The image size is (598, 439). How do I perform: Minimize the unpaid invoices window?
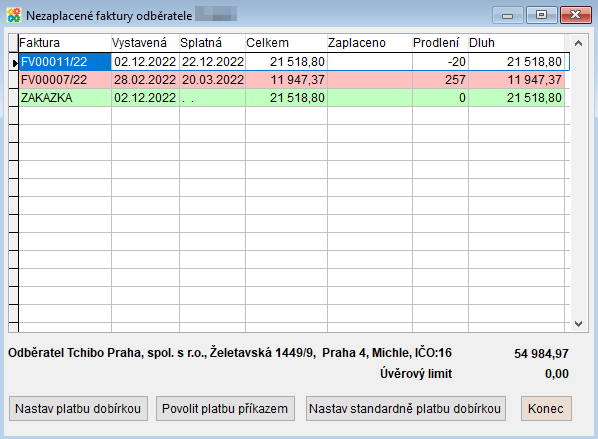(507, 16)
